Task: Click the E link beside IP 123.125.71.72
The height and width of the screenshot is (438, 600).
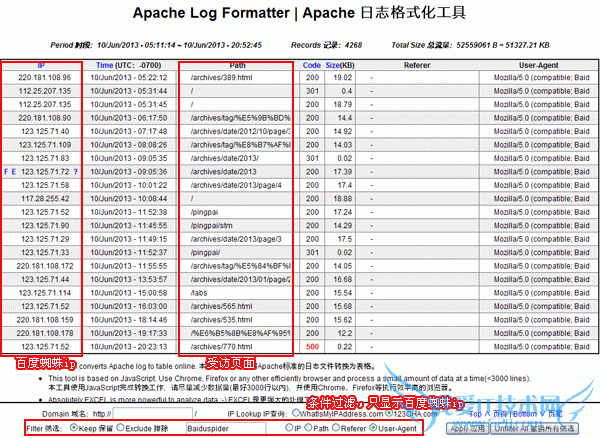Action: pyautogui.click(x=13, y=172)
